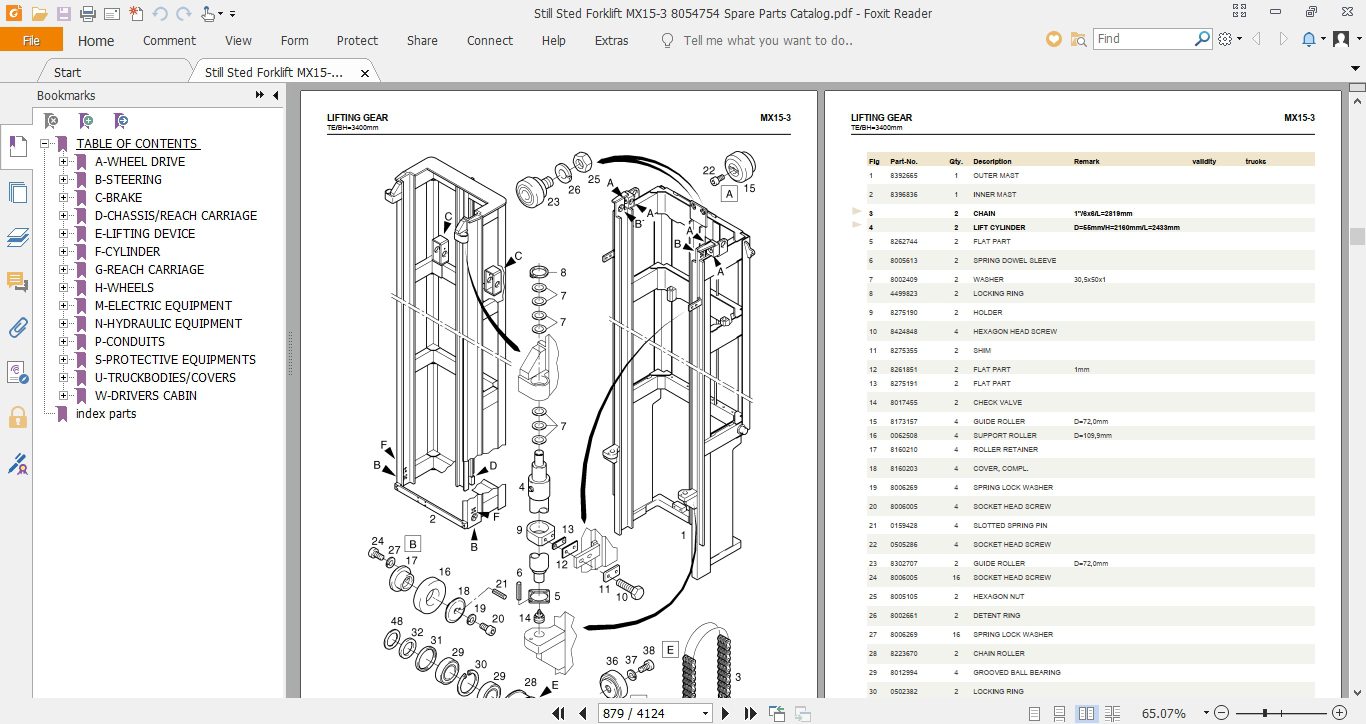Save the document with the floppy icon
This screenshot has width=1366, height=724.
pyautogui.click(x=64, y=14)
